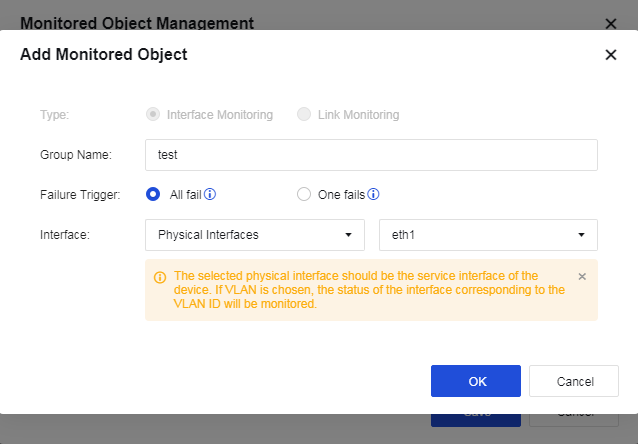Viewport: 638px width, 444px height.
Task: Expand the eth1 interface dropdown
Action: [x=488, y=235]
